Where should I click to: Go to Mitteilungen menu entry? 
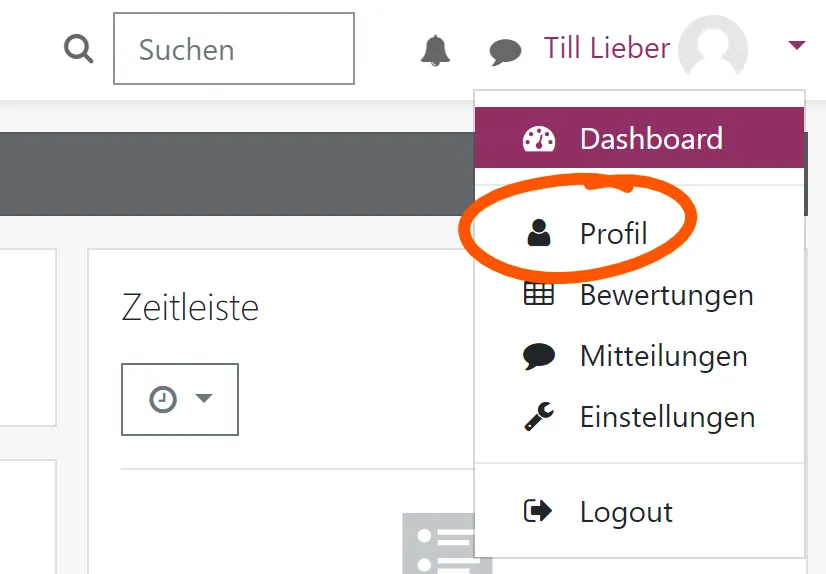[x=663, y=356]
